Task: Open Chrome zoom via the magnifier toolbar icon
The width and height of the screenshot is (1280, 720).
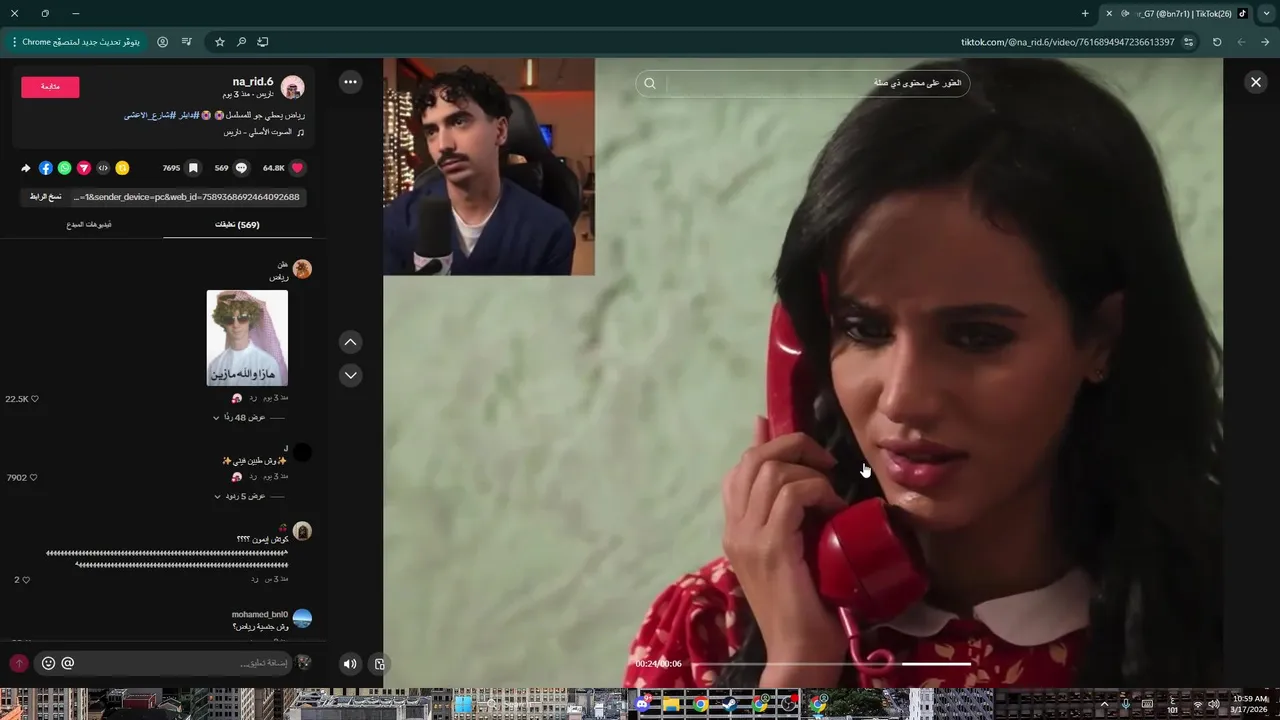Action: pos(241,42)
